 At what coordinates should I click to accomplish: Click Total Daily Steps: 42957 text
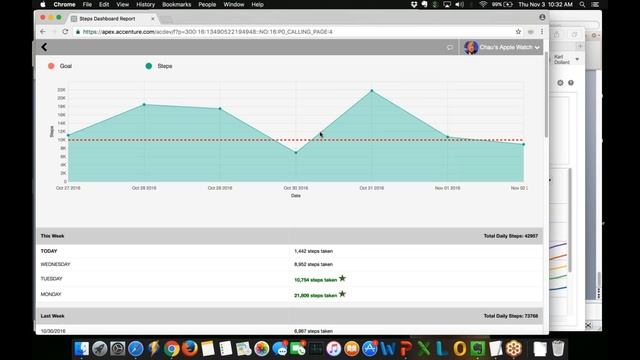[x=511, y=236]
